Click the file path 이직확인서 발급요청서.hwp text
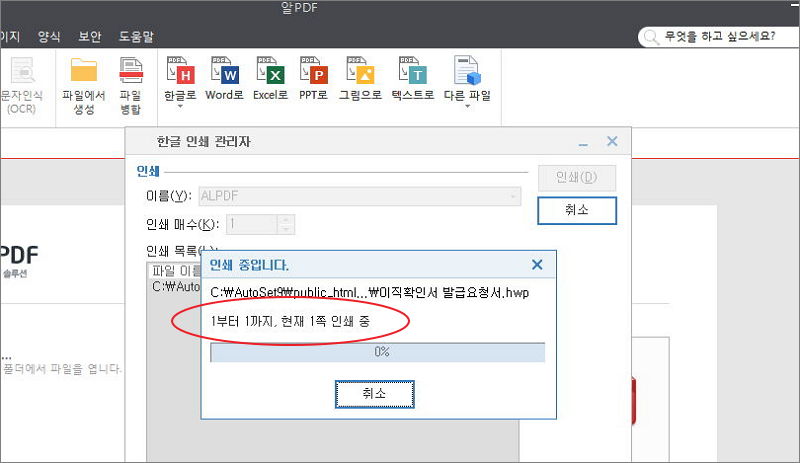Screen dimensions: 800x463 click(369, 293)
